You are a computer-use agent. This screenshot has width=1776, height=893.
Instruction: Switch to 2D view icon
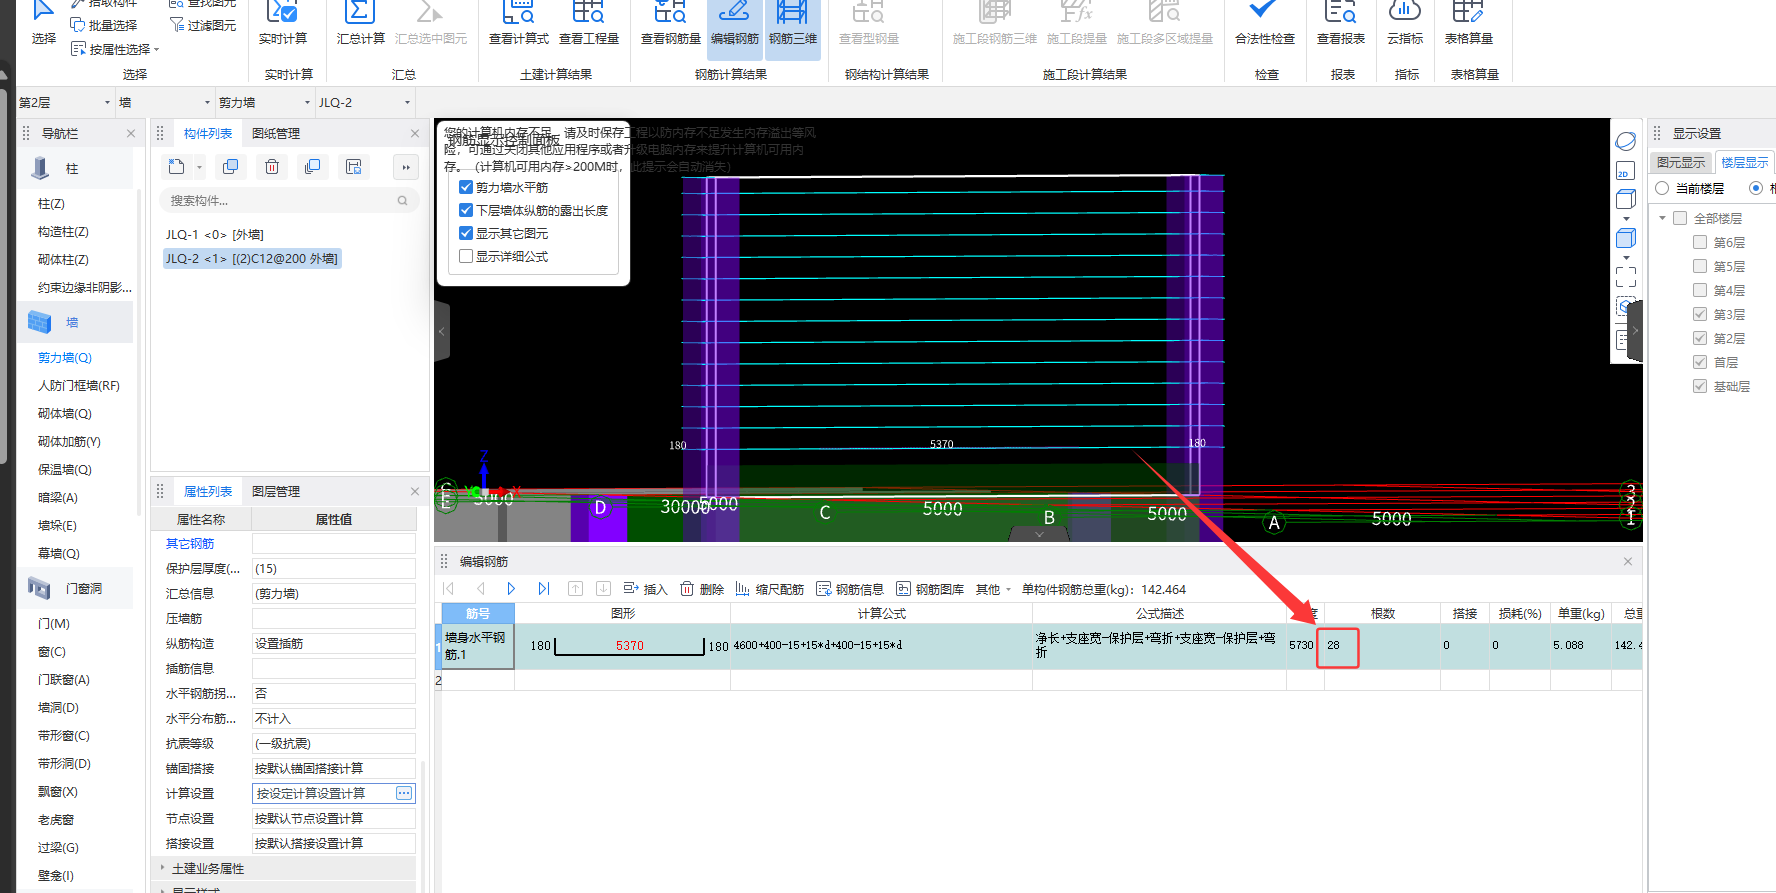[x=1626, y=171]
